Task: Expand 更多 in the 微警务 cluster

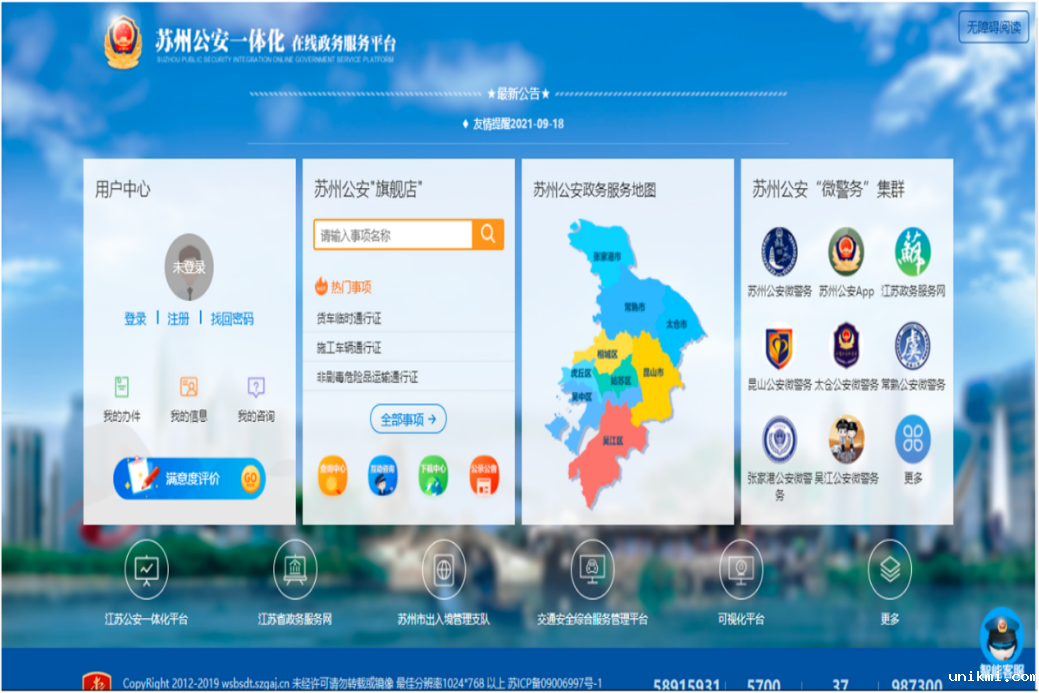Action: point(912,440)
